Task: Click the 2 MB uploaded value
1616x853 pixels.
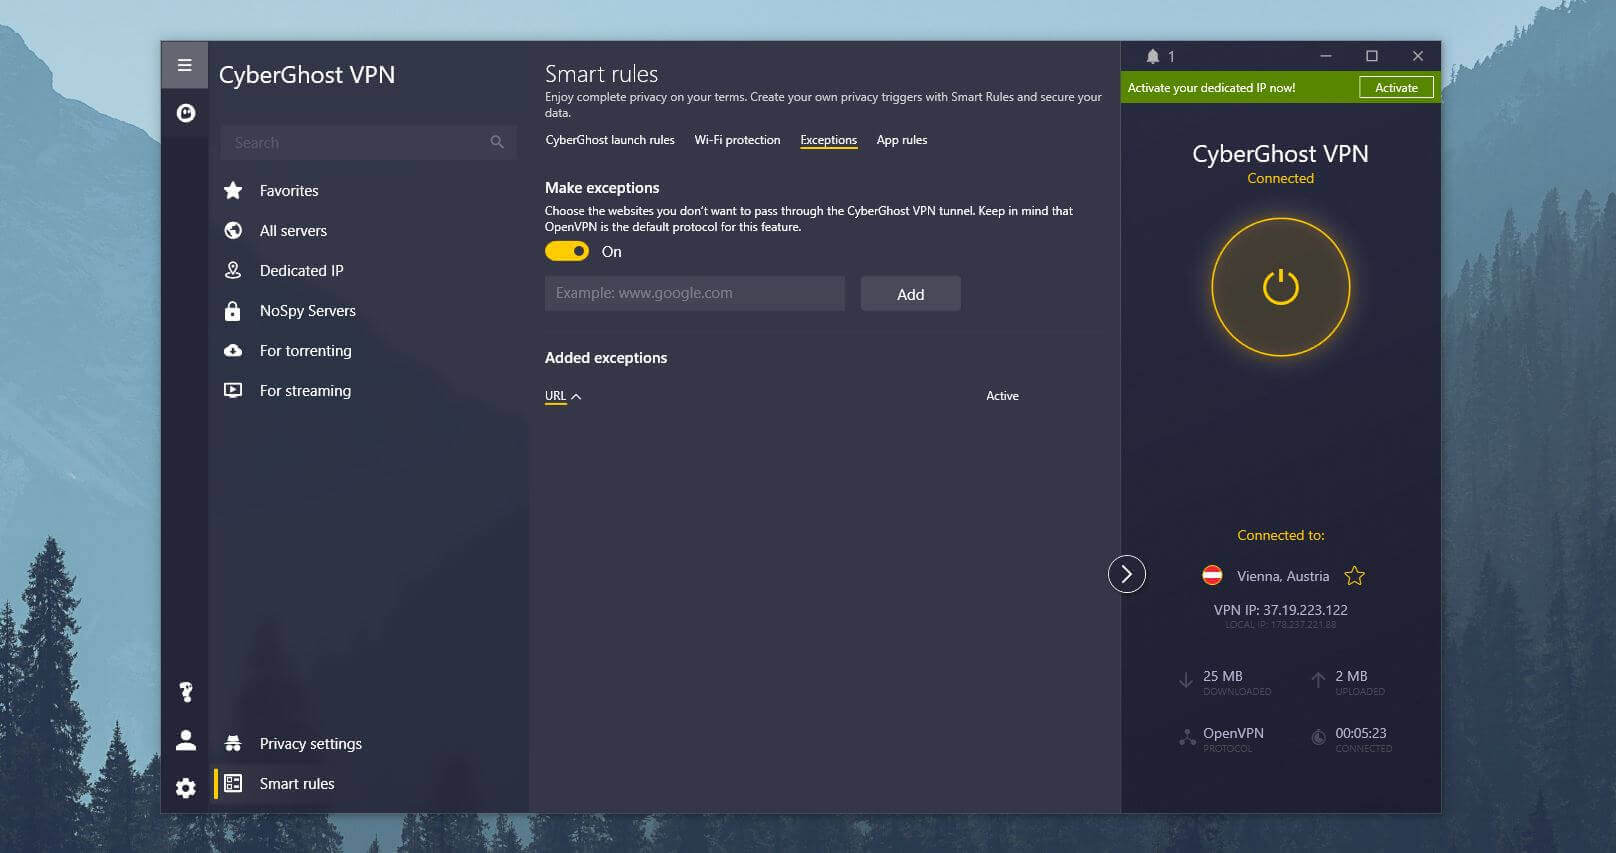Action: click(x=1351, y=676)
